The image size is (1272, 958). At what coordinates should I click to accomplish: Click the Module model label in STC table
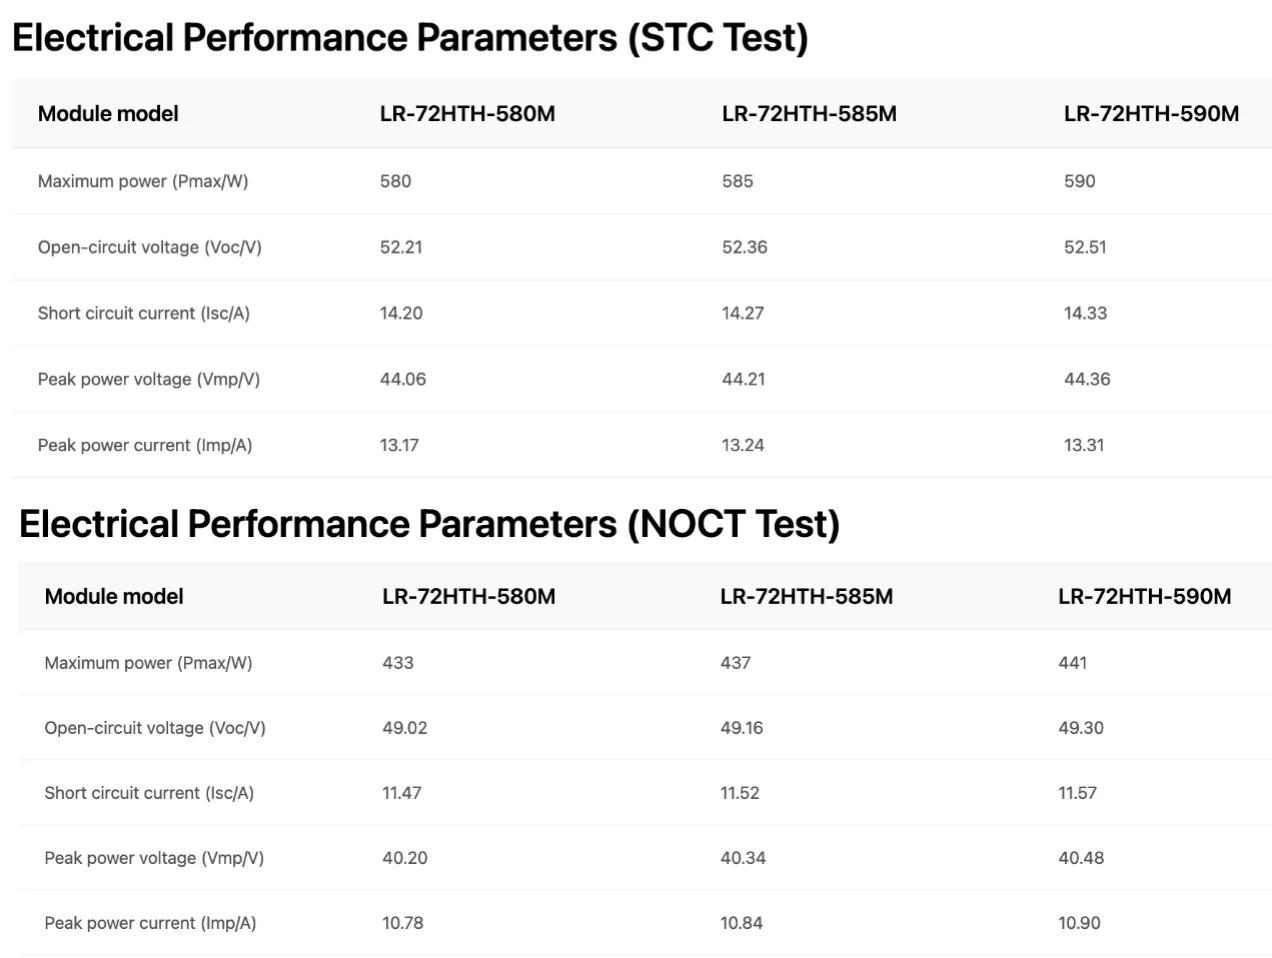pyautogui.click(x=108, y=114)
